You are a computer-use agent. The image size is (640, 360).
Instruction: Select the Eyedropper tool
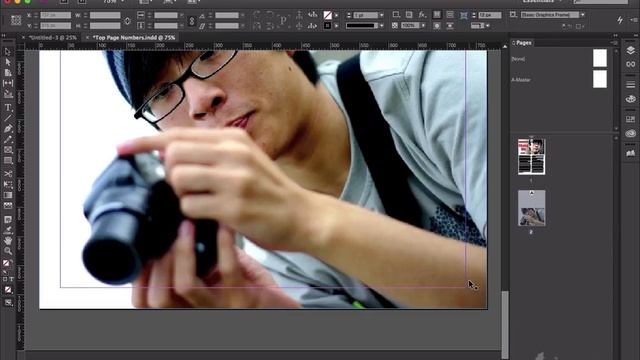pyautogui.click(x=8, y=230)
